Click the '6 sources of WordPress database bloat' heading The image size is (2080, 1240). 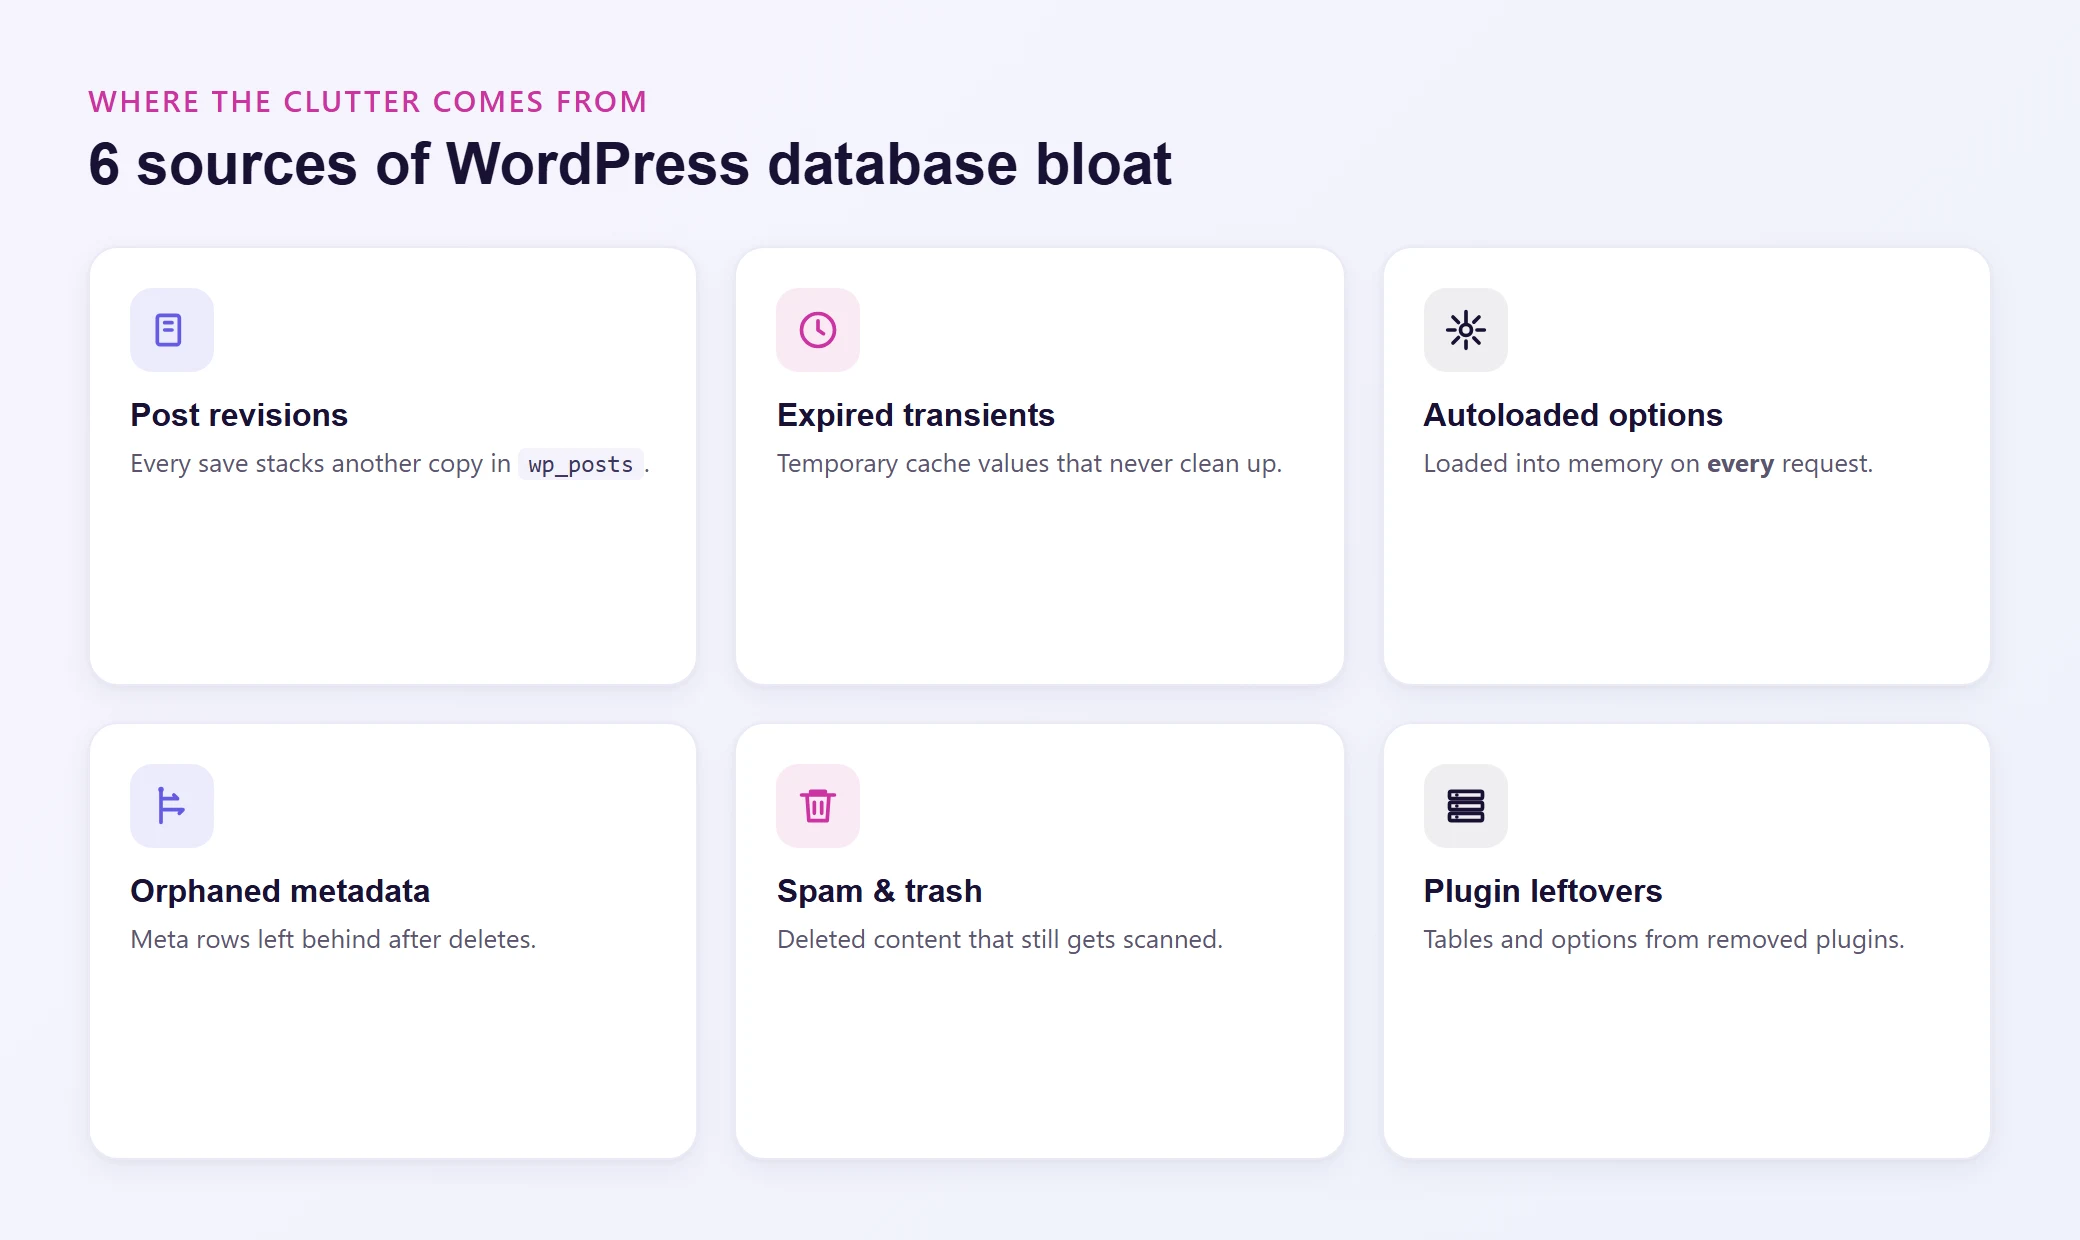[x=630, y=164]
